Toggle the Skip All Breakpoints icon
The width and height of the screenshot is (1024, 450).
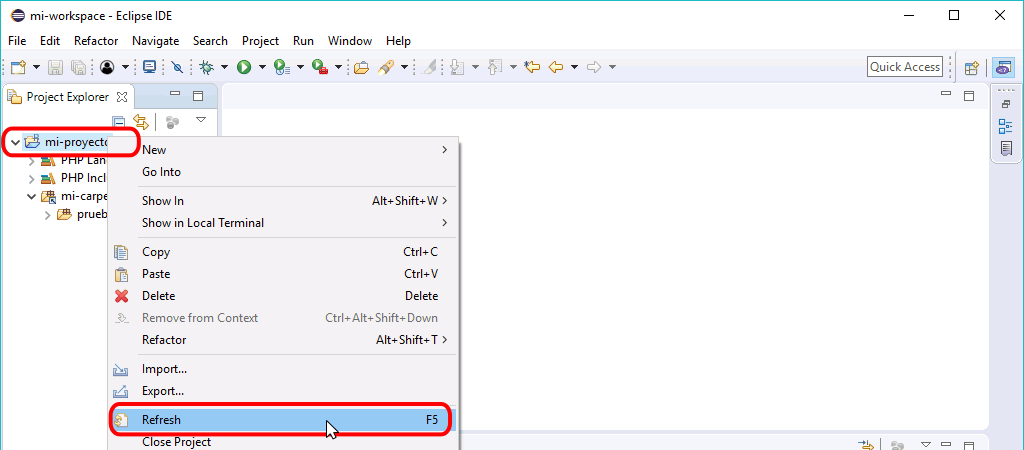point(177,67)
